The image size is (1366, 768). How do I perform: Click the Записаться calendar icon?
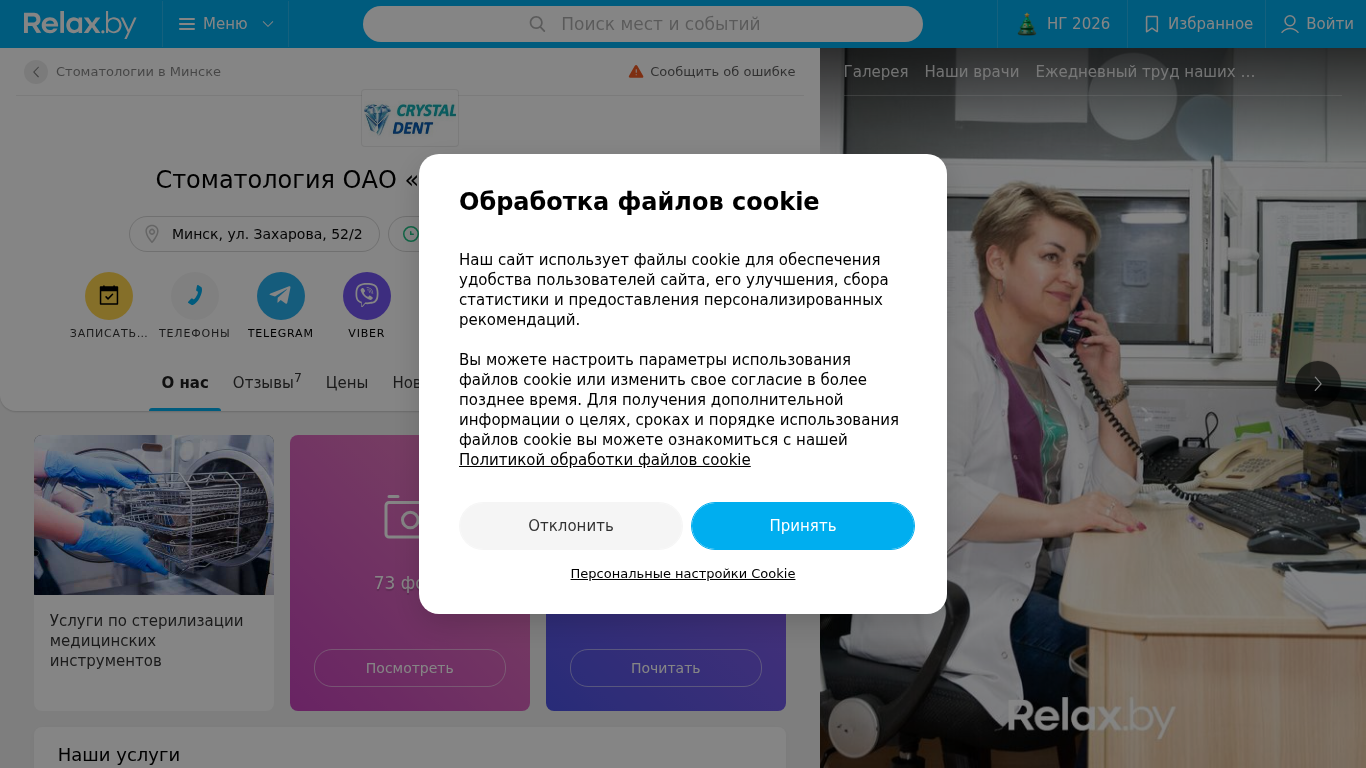[x=109, y=296]
